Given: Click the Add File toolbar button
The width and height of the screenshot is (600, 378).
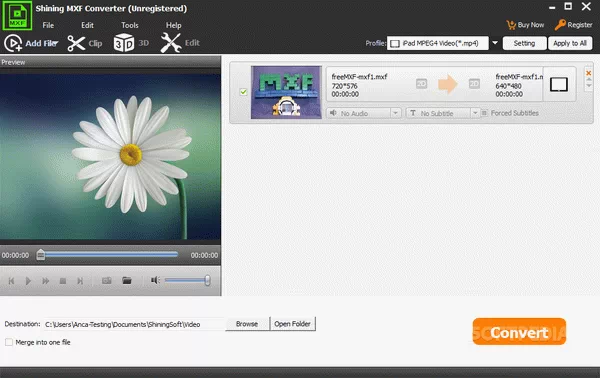Looking at the screenshot, I should (31, 43).
